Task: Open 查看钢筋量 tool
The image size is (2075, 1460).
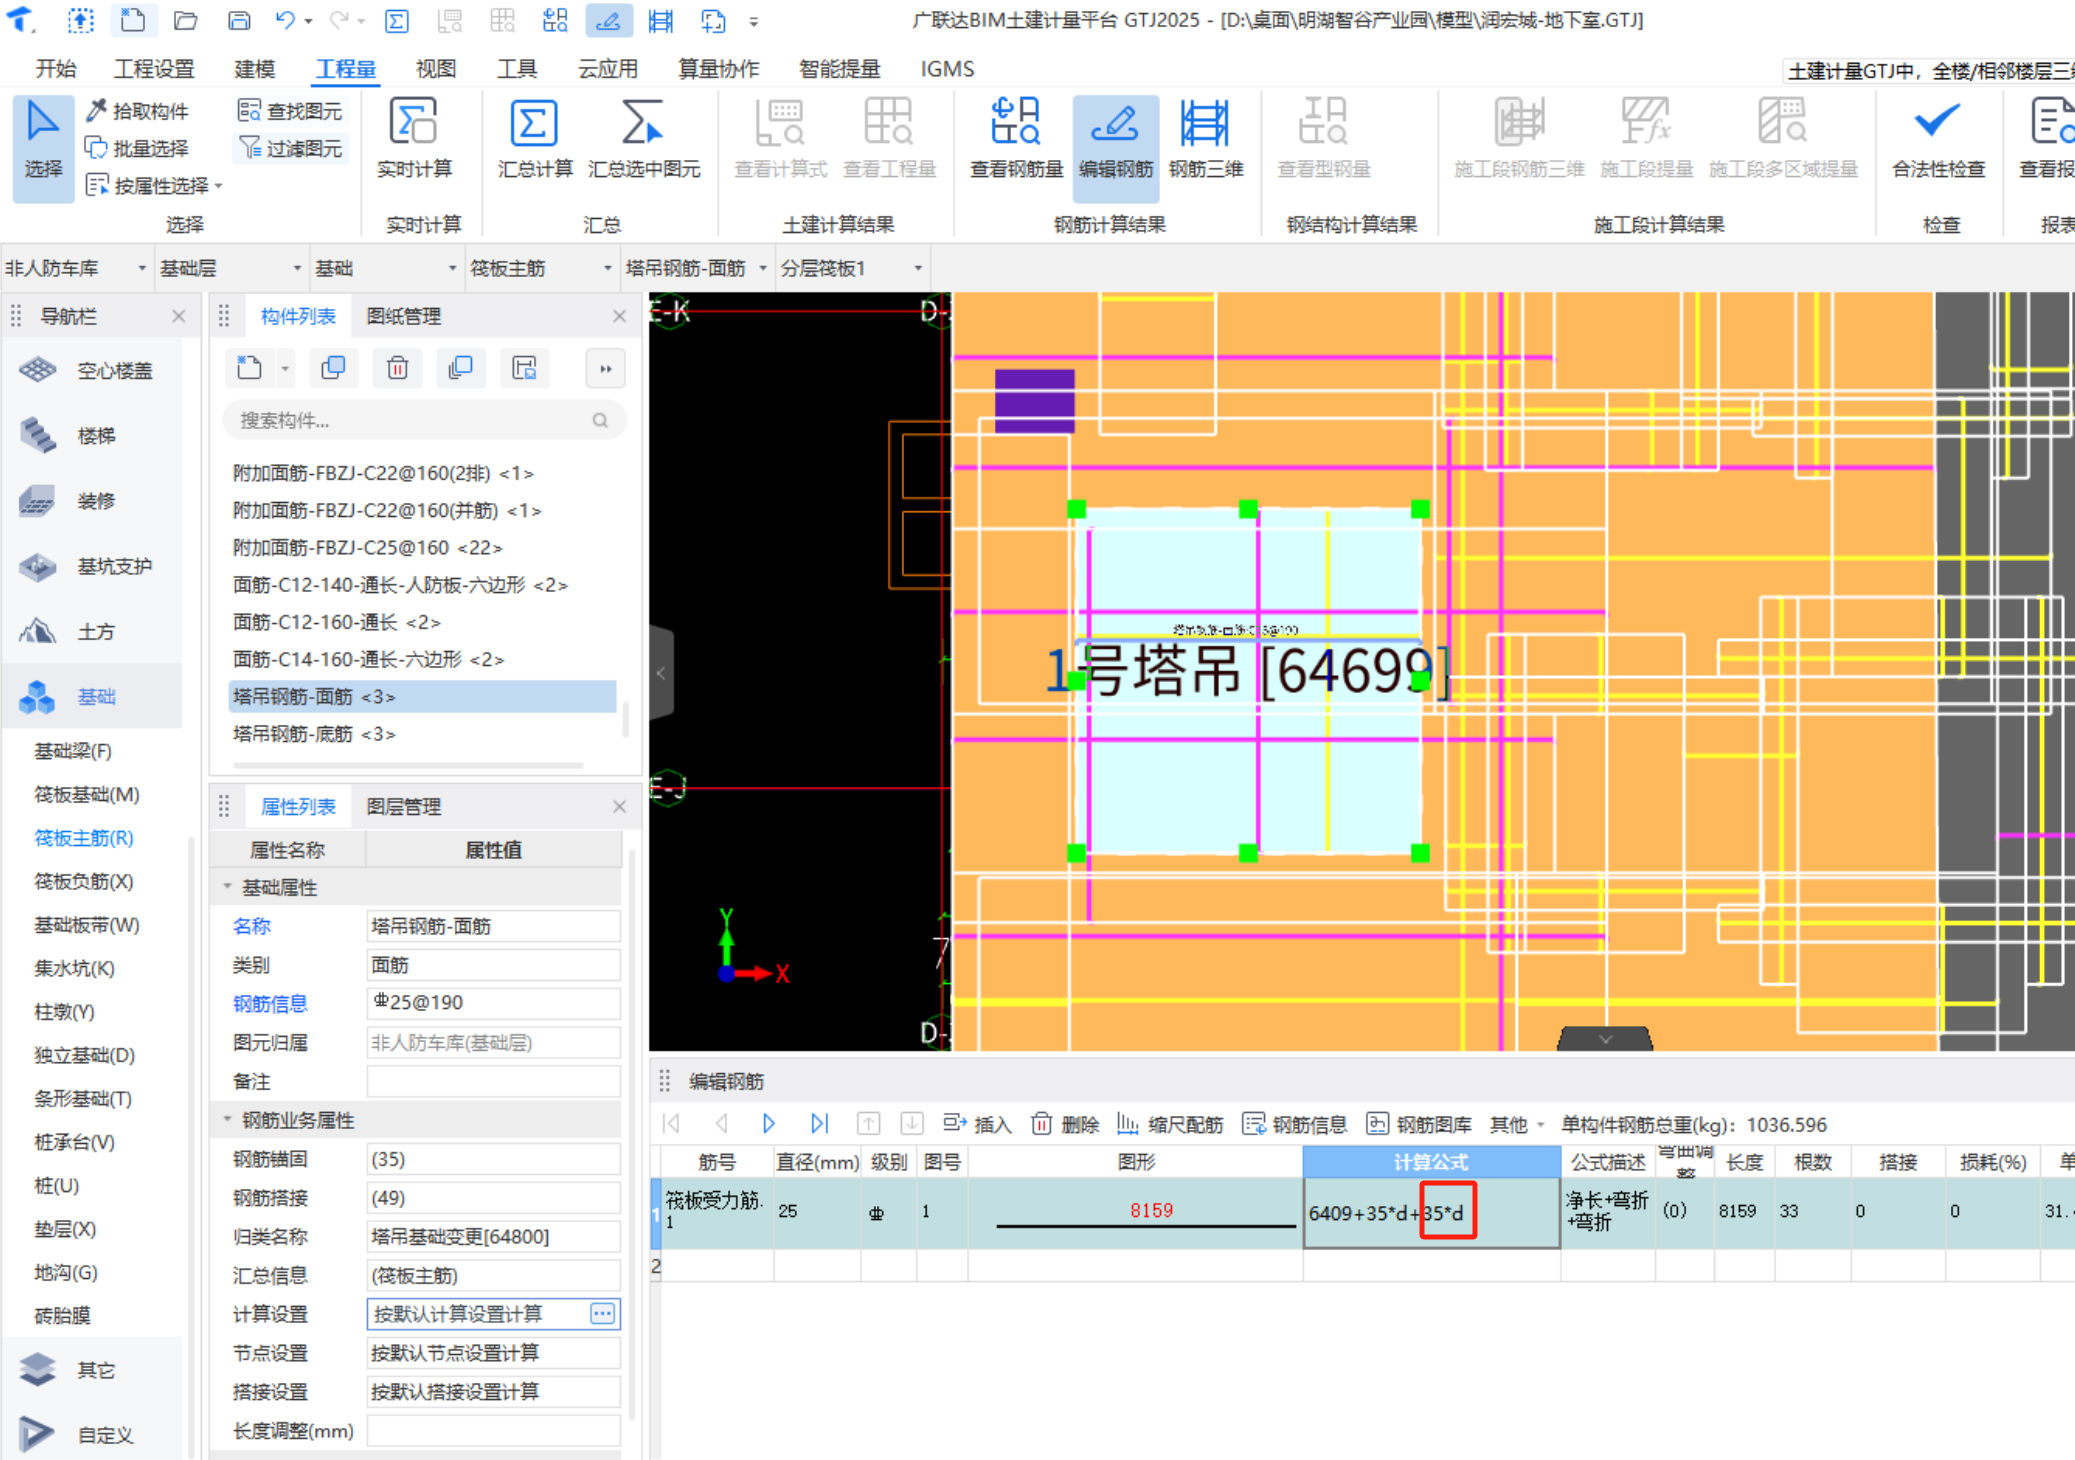Action: tap(1016, 141)
